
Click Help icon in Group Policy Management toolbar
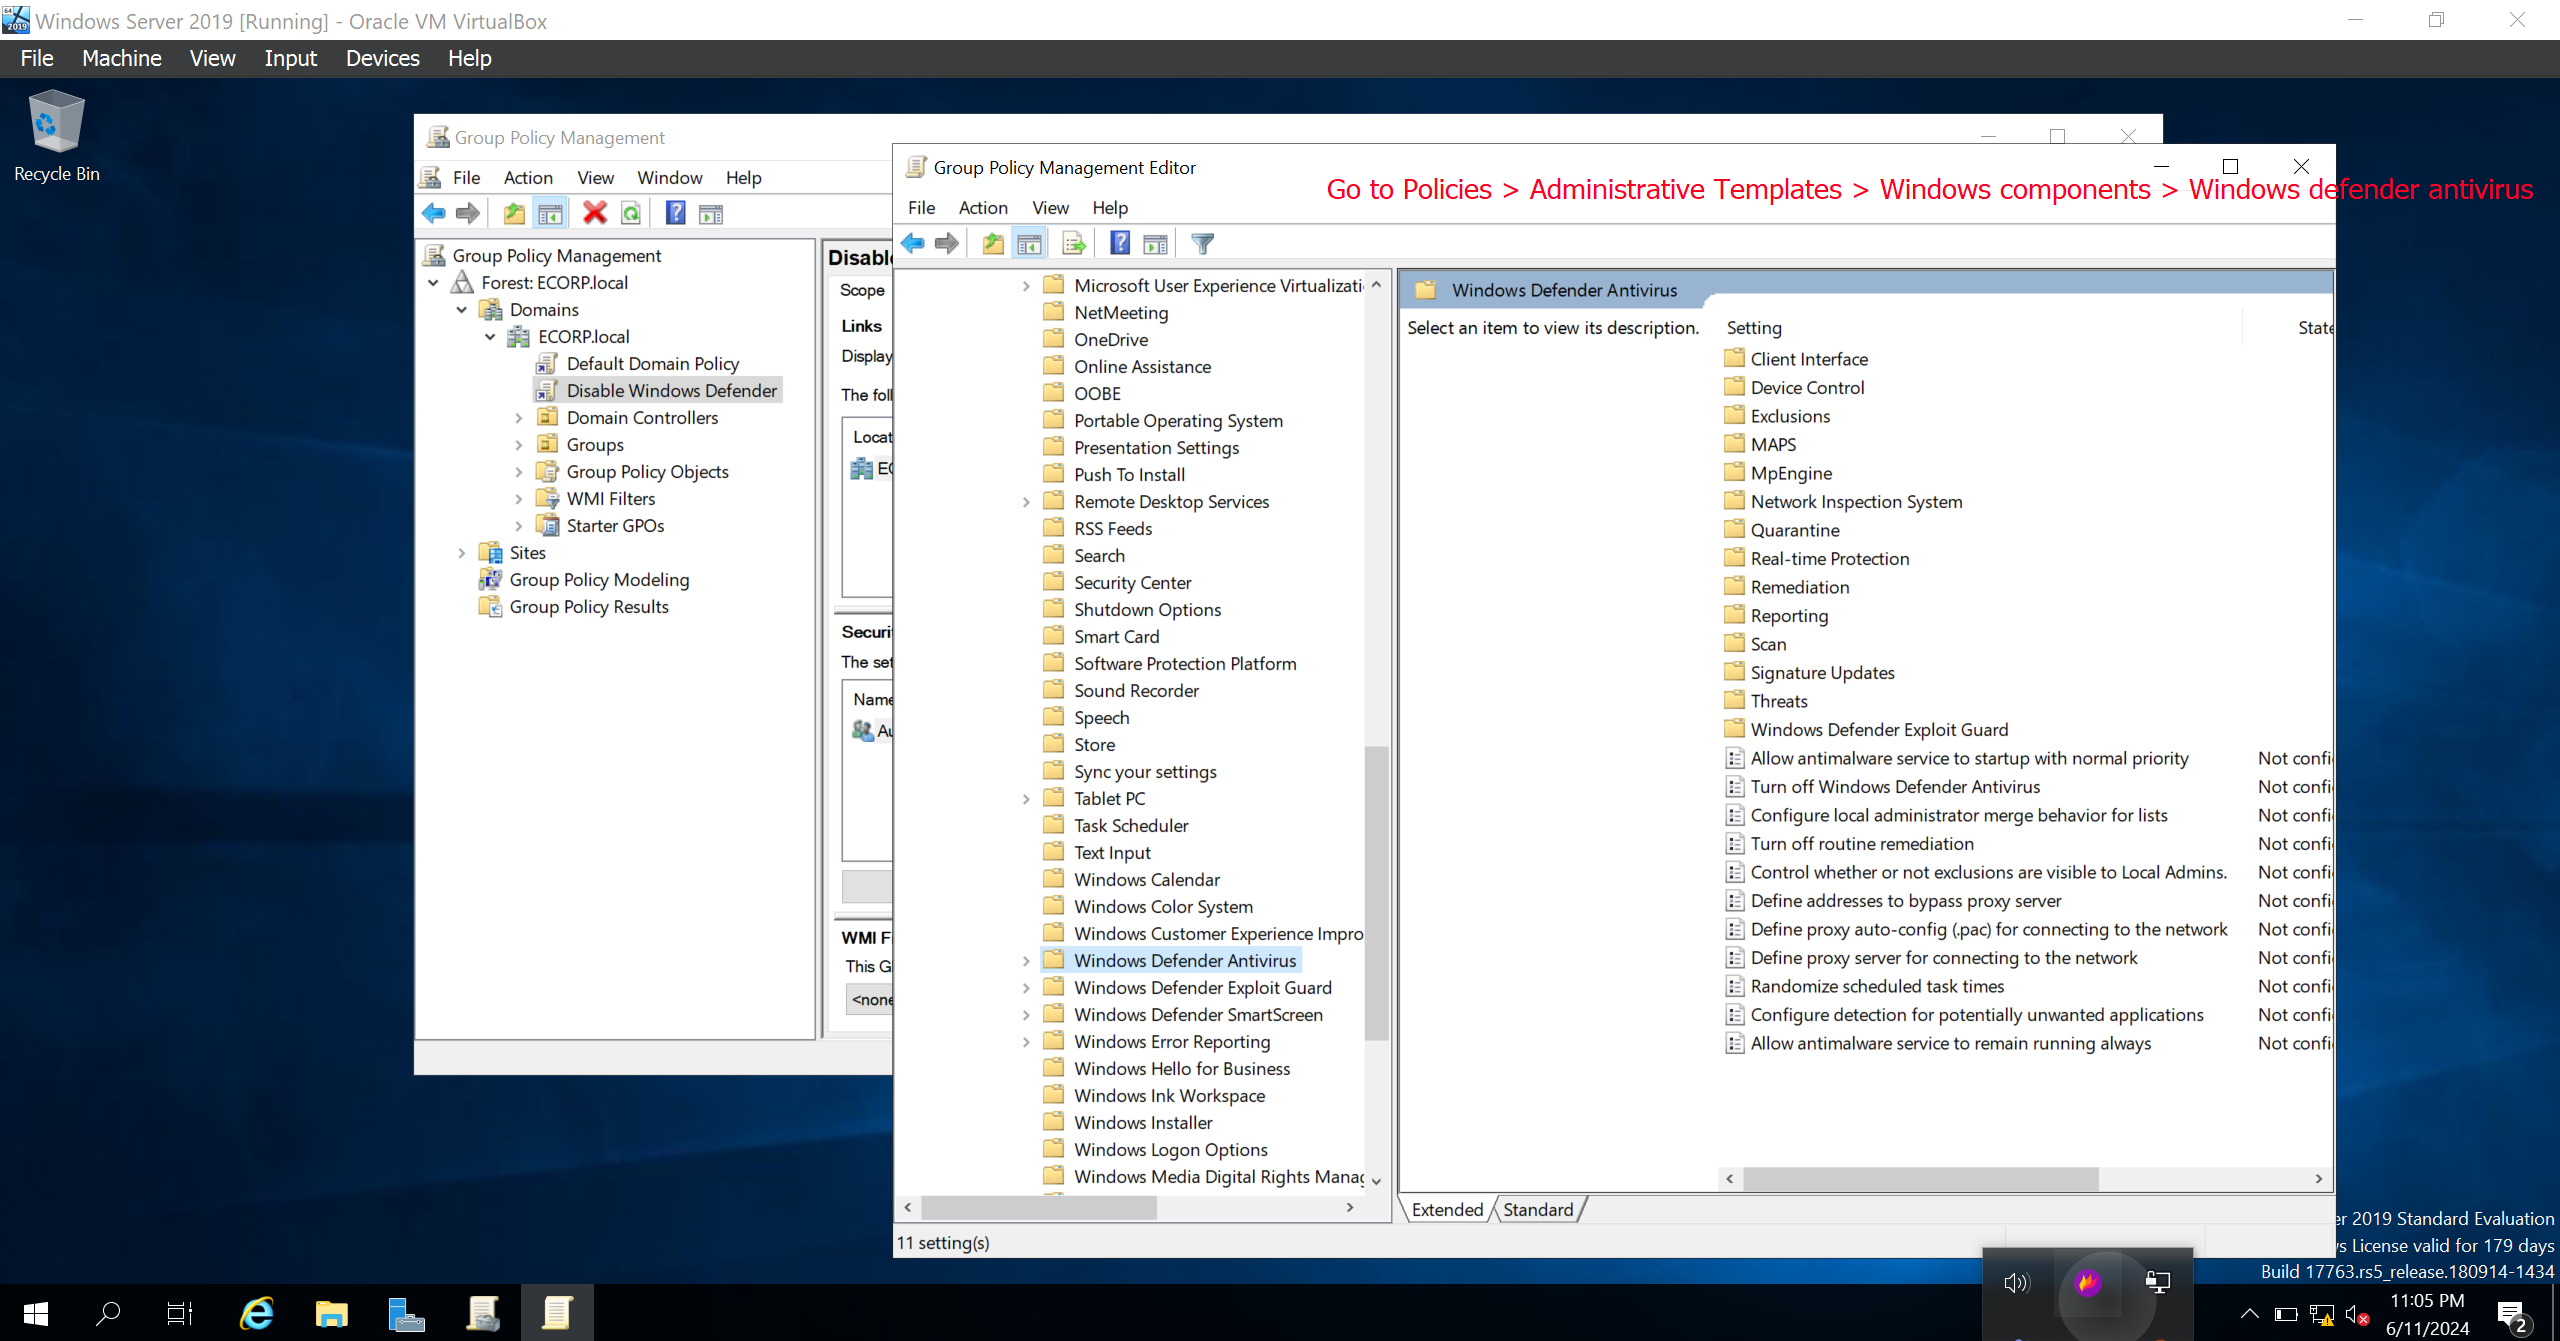[676, 213]
